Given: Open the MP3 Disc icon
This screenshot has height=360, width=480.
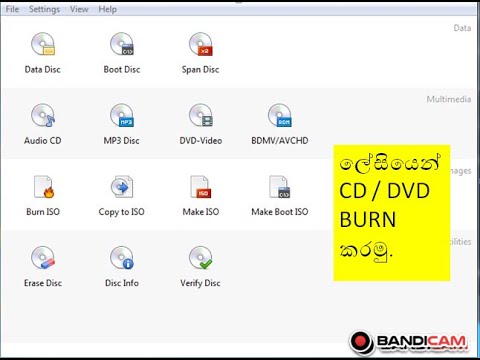Looking at the screenshot, I should click(x=122, y=115).
